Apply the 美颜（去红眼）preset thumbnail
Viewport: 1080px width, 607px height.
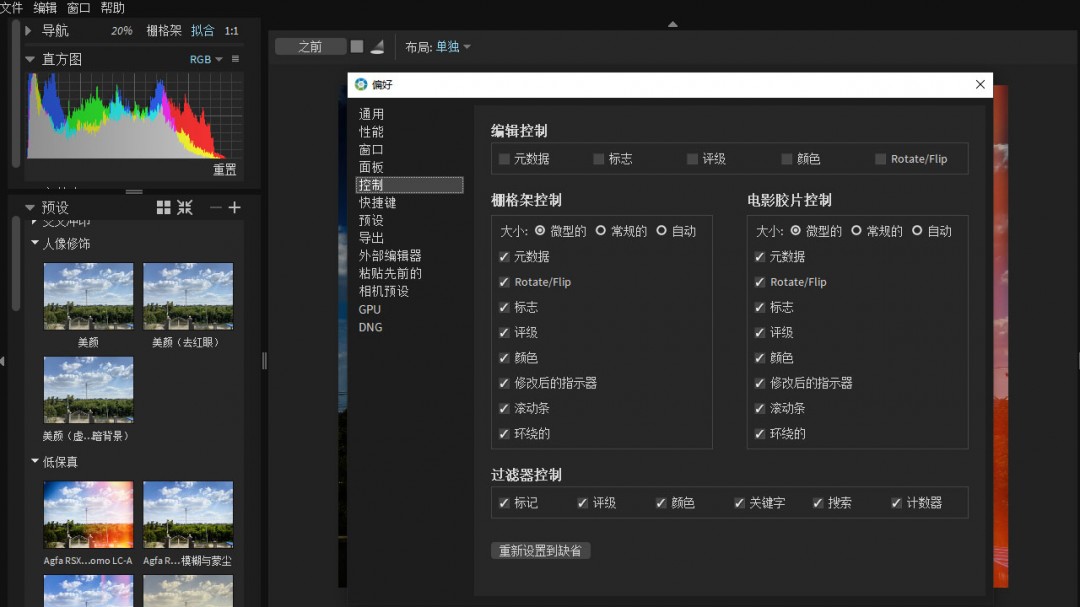[x=188, y=296]
